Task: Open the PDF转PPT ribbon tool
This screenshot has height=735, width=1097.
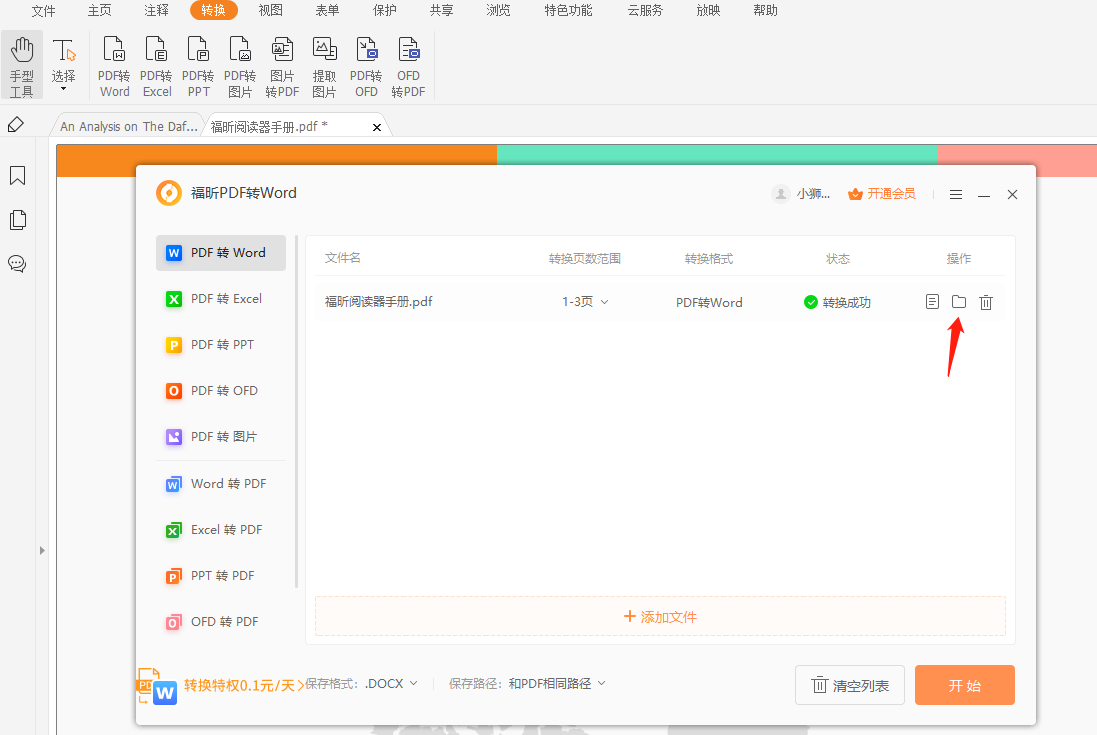Action: point(198,64)
